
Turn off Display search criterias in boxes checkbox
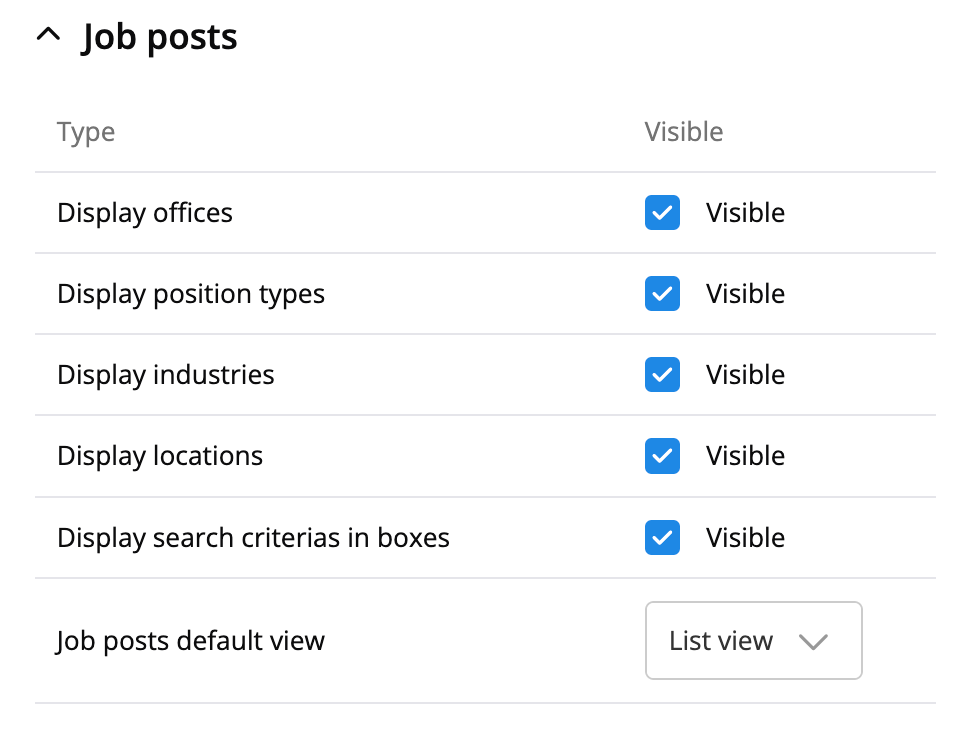pos(662,538)
